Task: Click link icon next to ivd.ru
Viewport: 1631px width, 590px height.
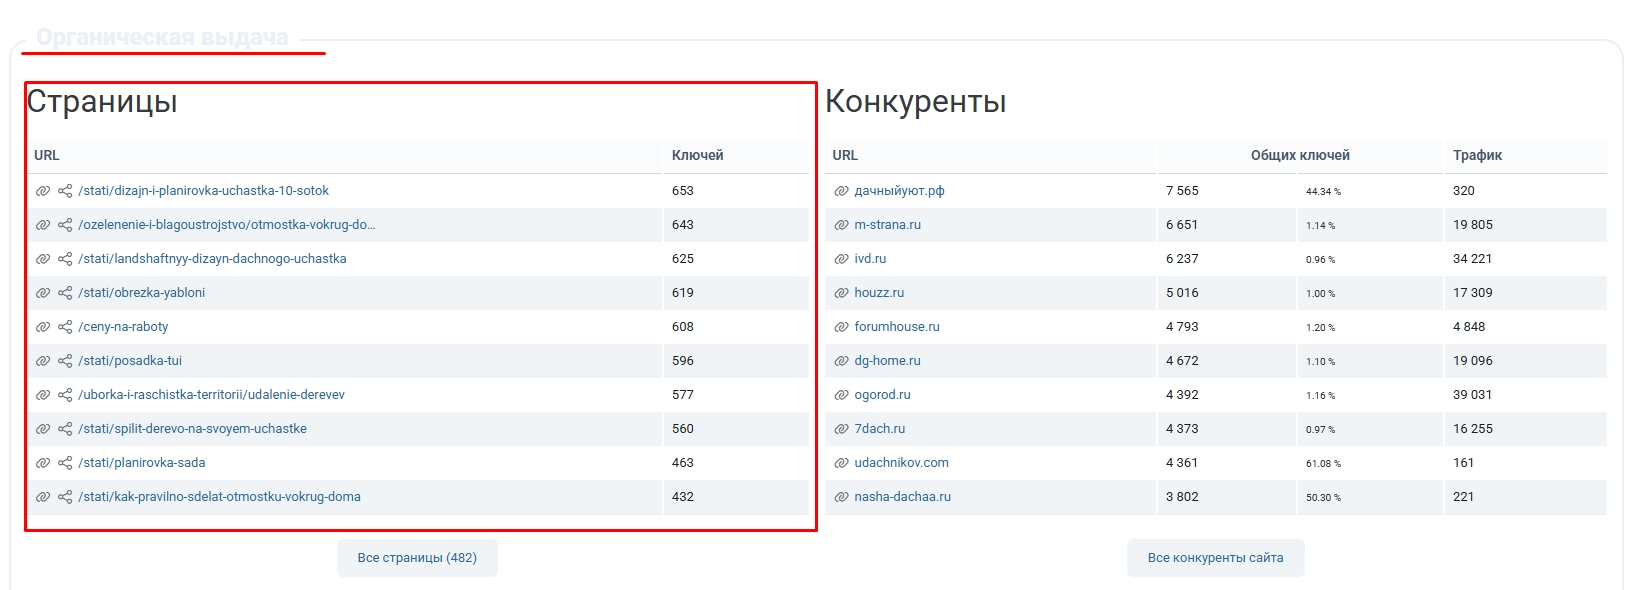Action: [841, 259]
